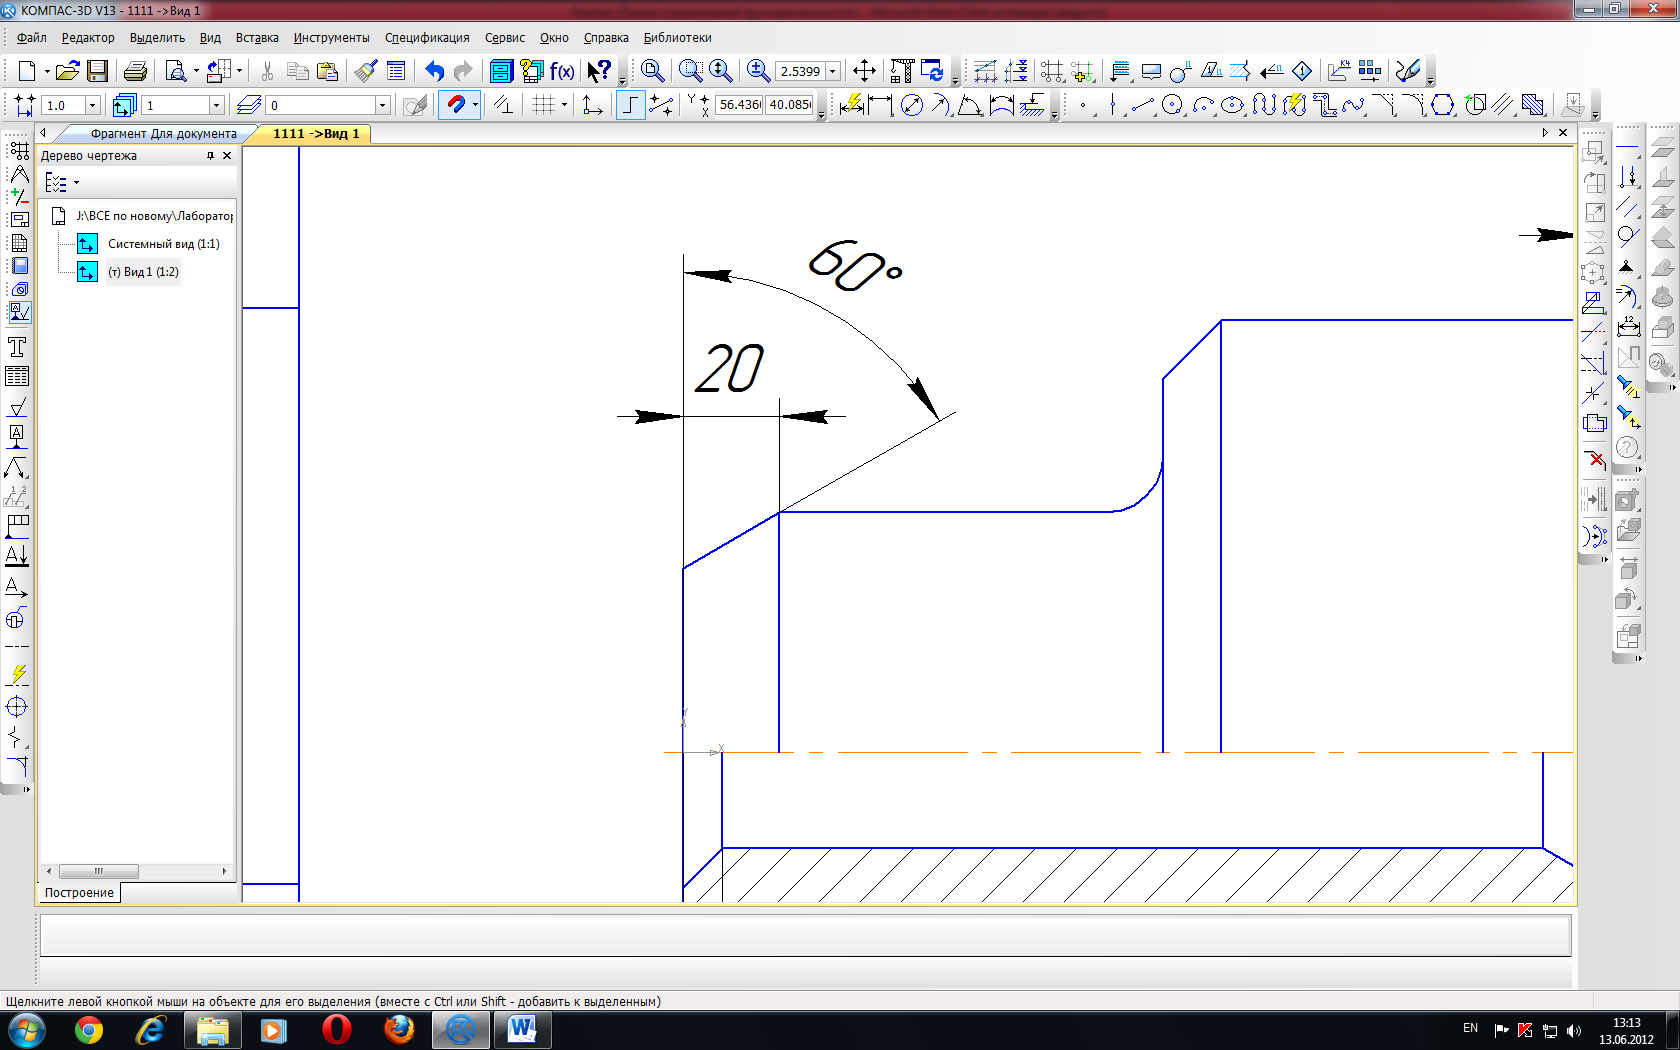Viewport: 1680px width, 1050px height.
Task: Select the text input tool
Action: pyautogui.click(x=17, y=347)
